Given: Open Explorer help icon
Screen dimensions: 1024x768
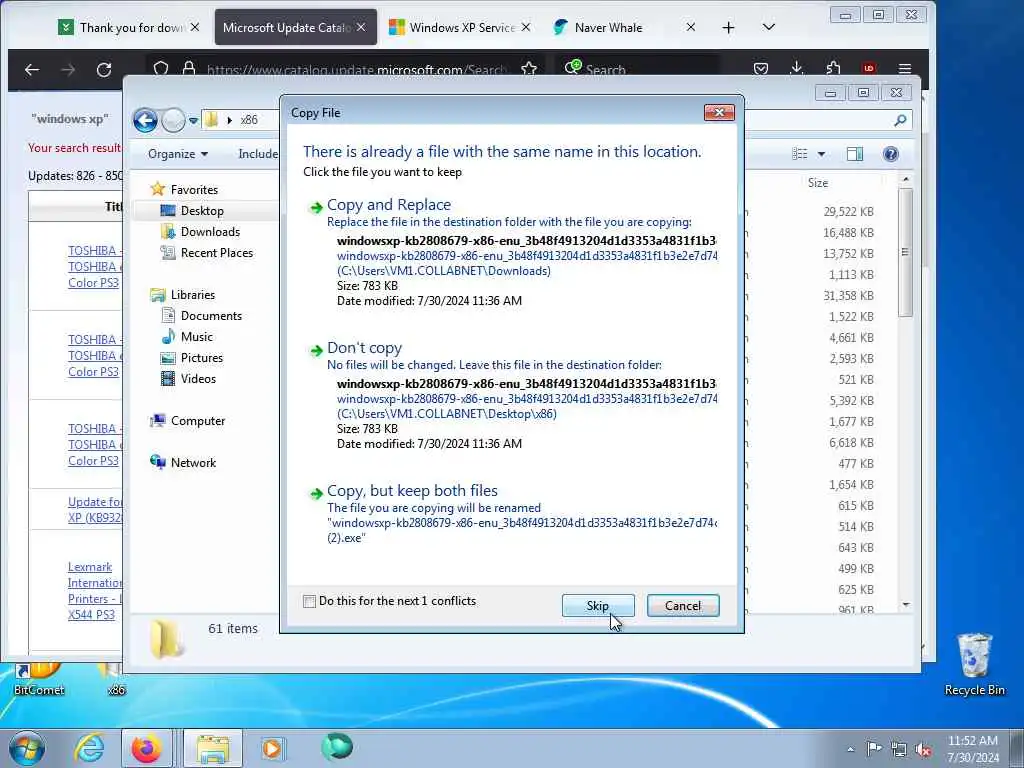Looking at the screenshot, I should tap(891, 154).
